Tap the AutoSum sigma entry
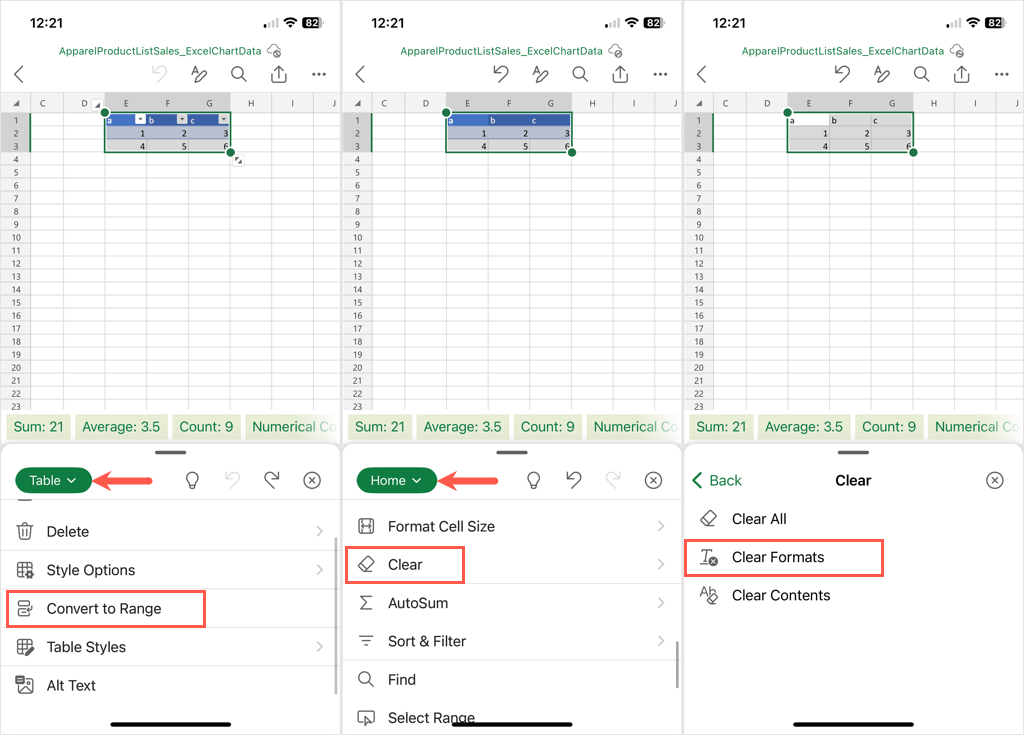Viewport: 1024px width, 735px height. [x=418, y=603]
